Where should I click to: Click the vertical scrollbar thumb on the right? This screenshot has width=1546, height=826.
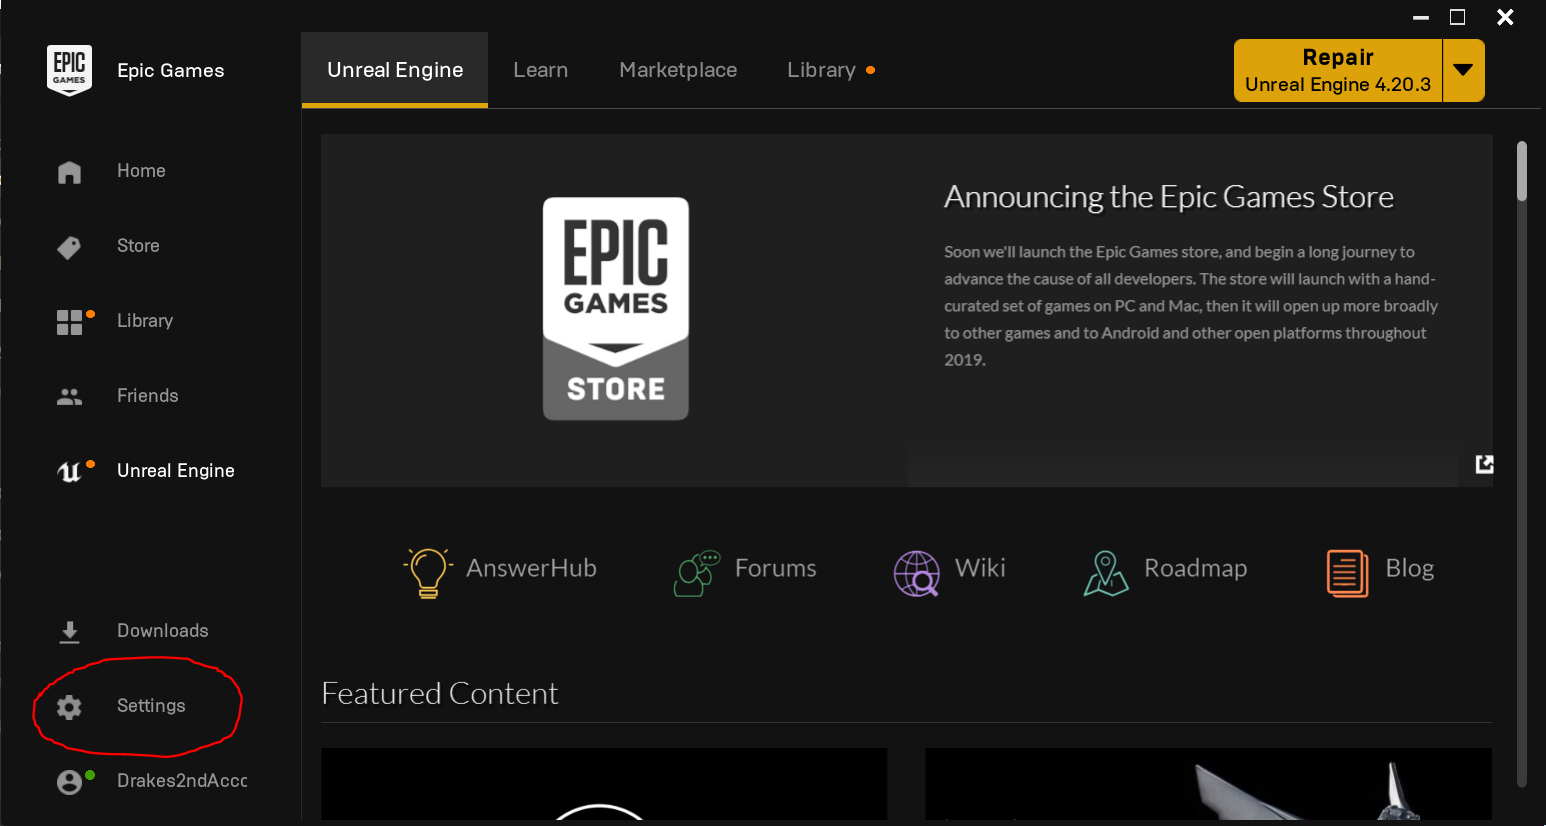[x=1522, y=171]
